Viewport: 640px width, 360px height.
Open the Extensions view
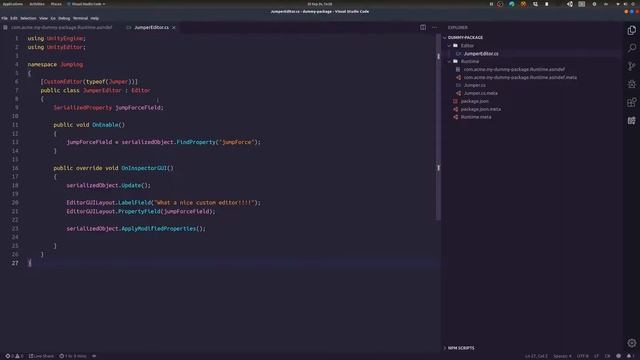[631, 102]
